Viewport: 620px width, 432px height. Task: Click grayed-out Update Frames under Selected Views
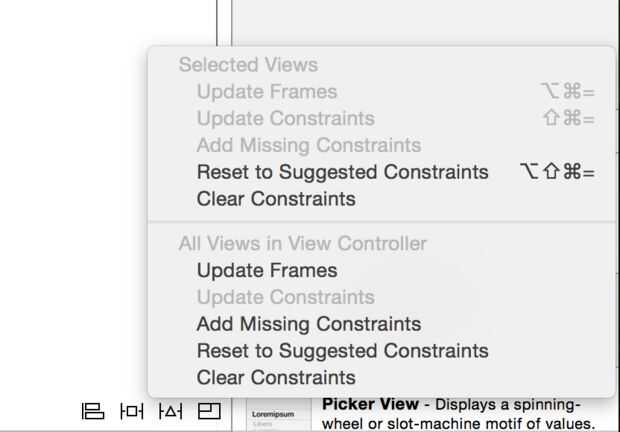(267, 92)
